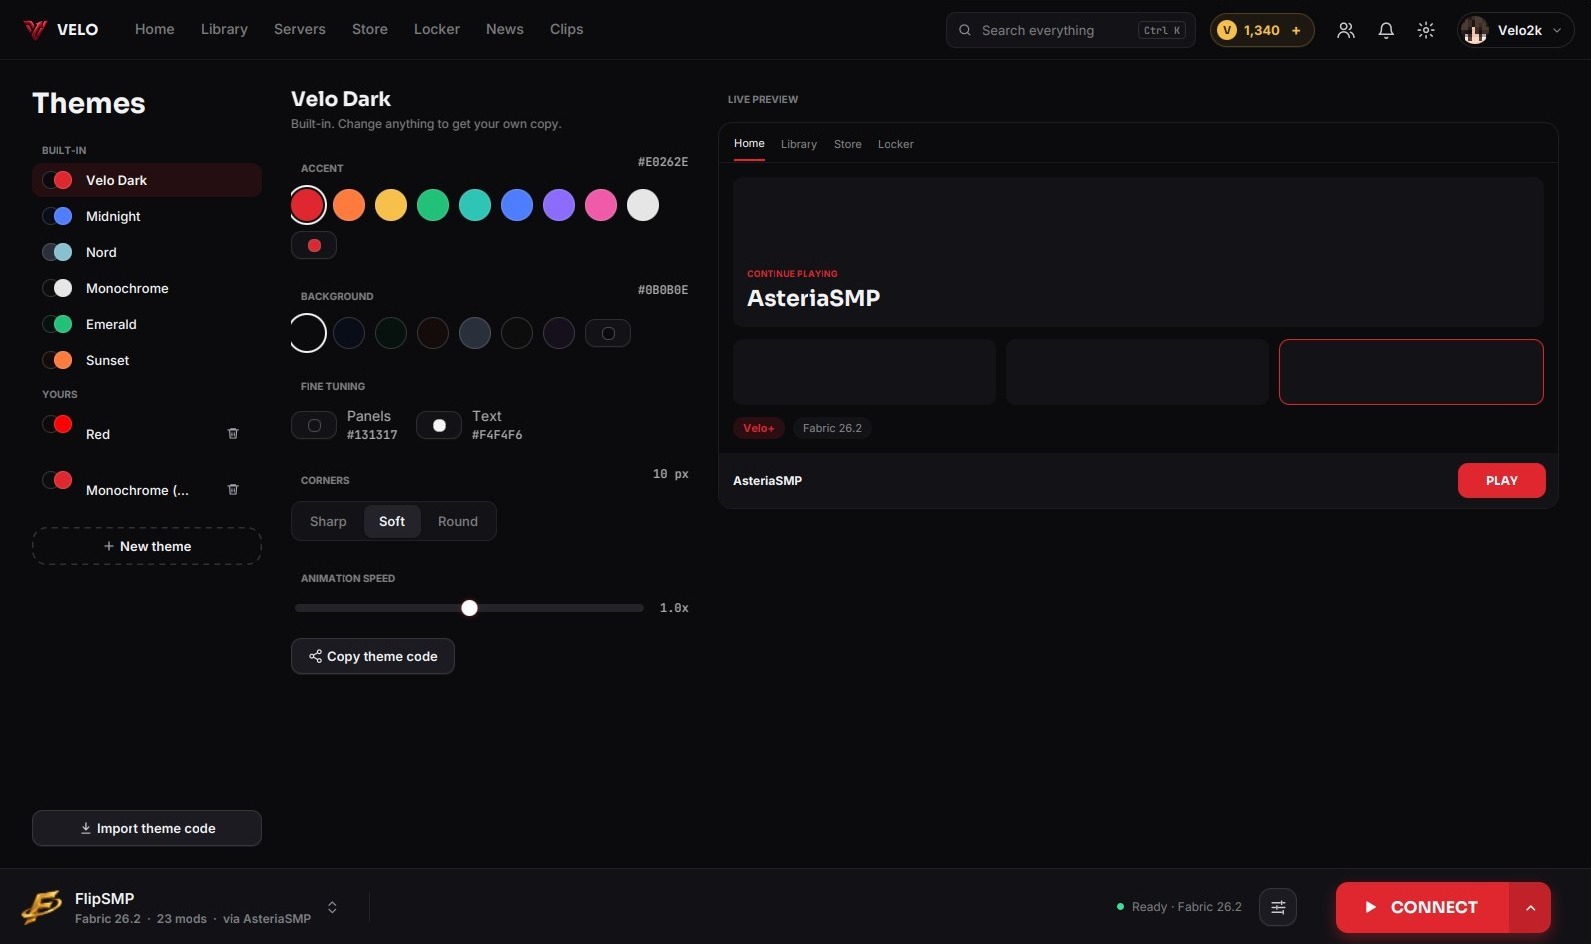
Task: Open the friends icon in top bar
Action: pyautogui.click(x=1346, y=30)
